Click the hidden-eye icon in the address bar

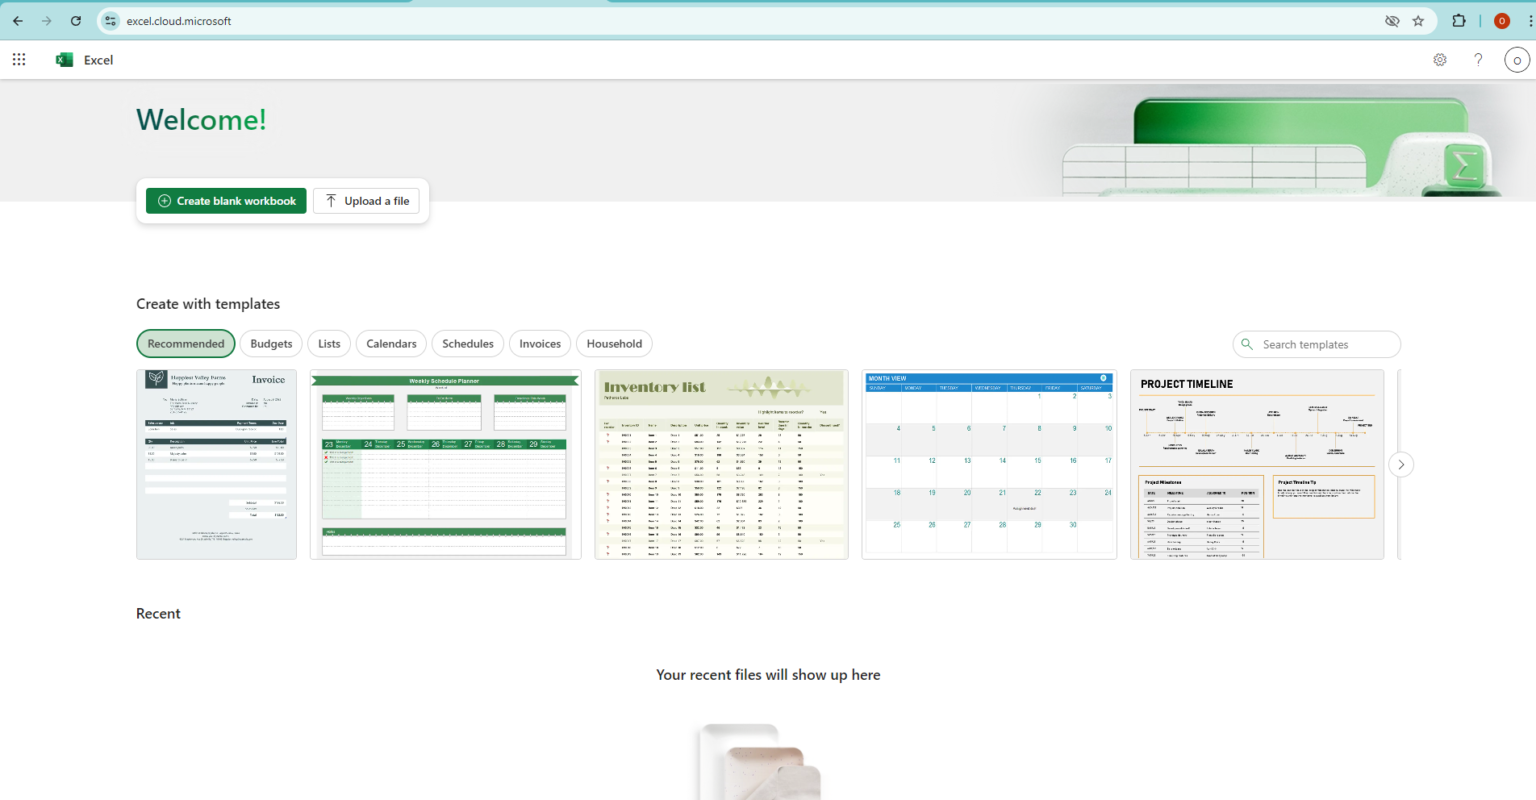click(1391, 20)
